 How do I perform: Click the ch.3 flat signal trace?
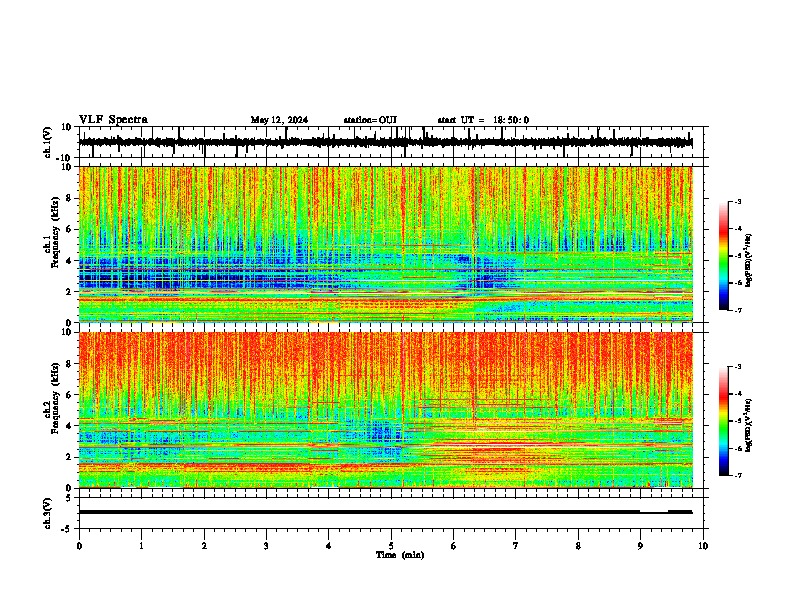point(385,512)
